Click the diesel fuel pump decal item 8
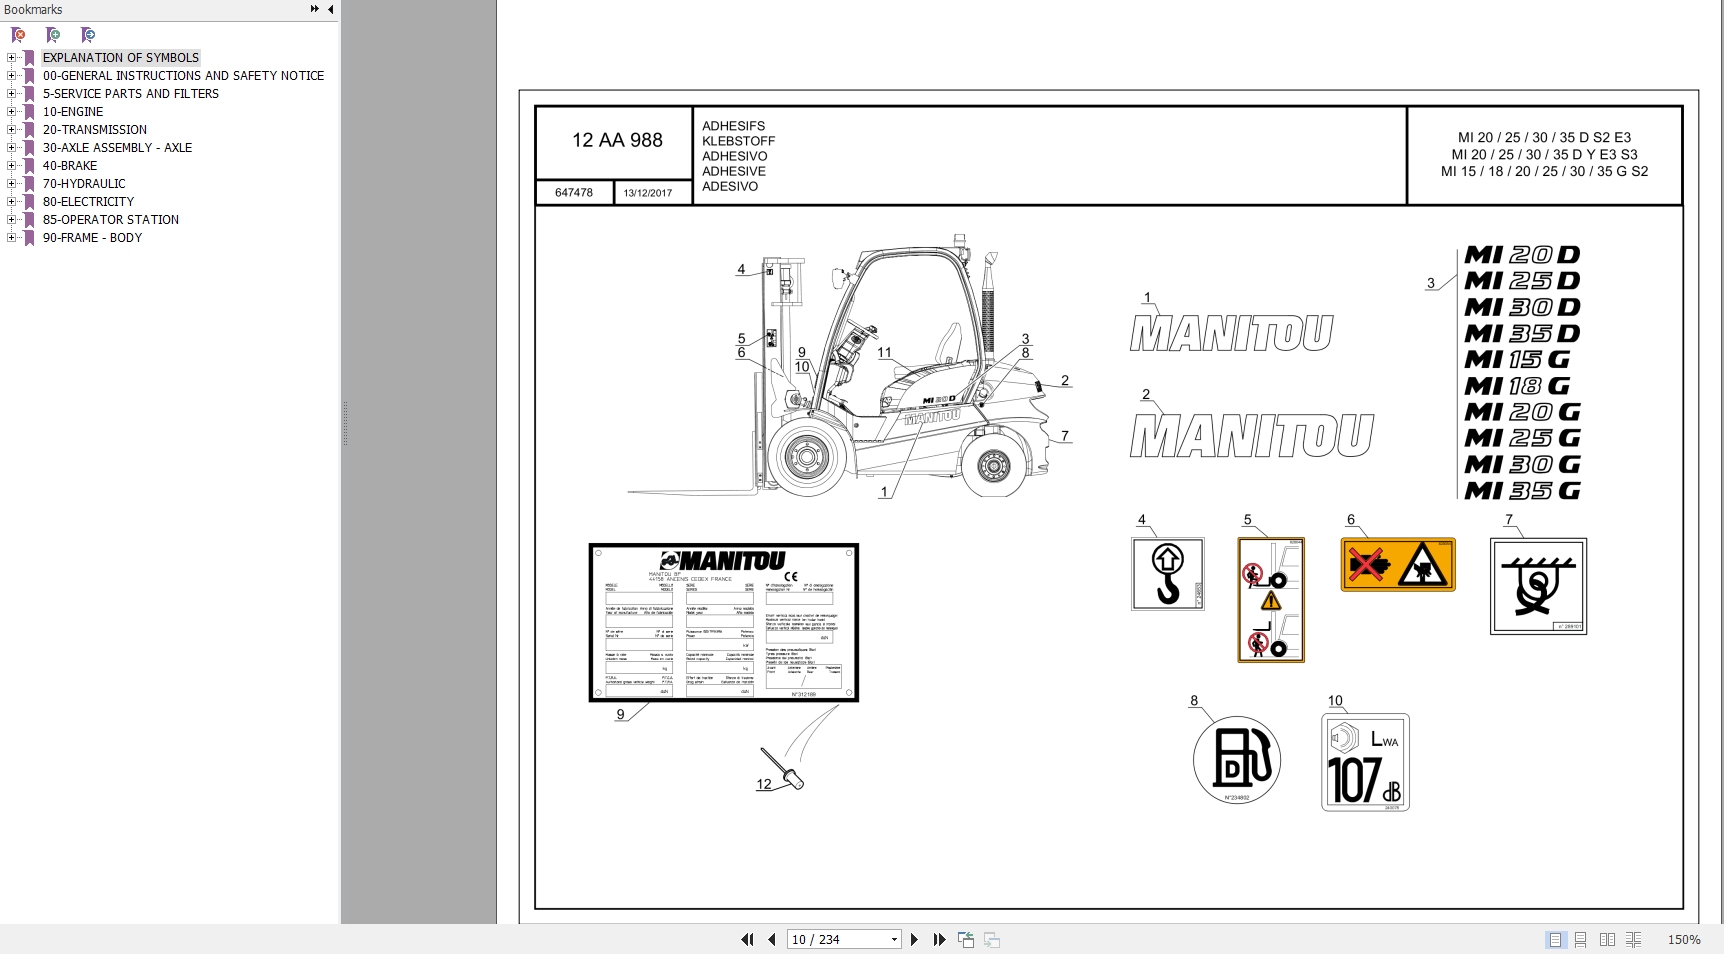Screen dimensions: 1724x954 (1237, 760)
